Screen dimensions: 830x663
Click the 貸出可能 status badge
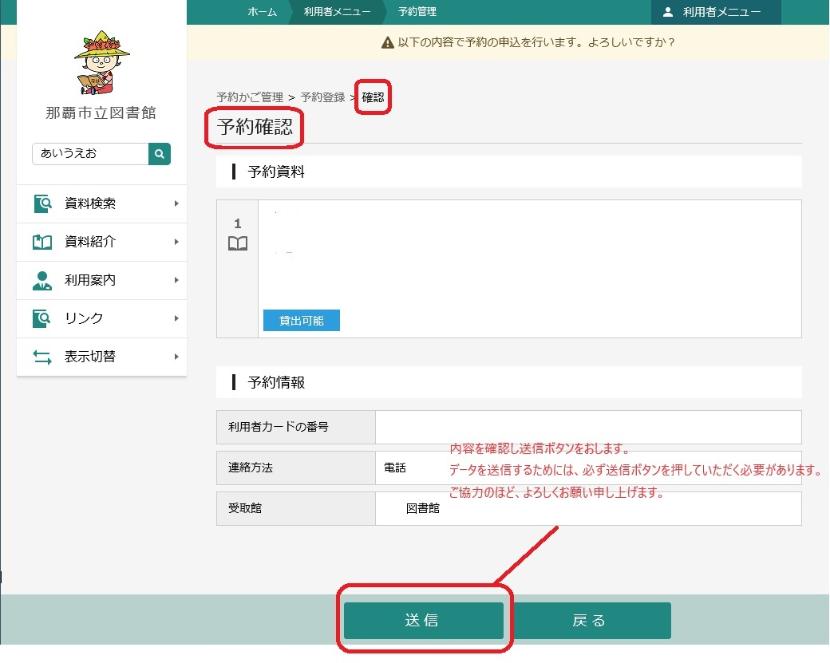click(301, 321)
